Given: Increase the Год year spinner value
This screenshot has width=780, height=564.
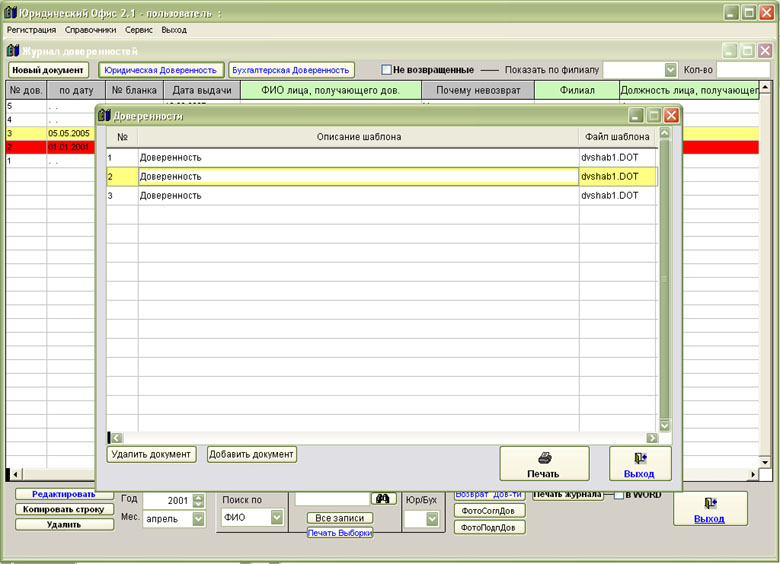Looking at the screenshot, I should click(x=198, y=496).
